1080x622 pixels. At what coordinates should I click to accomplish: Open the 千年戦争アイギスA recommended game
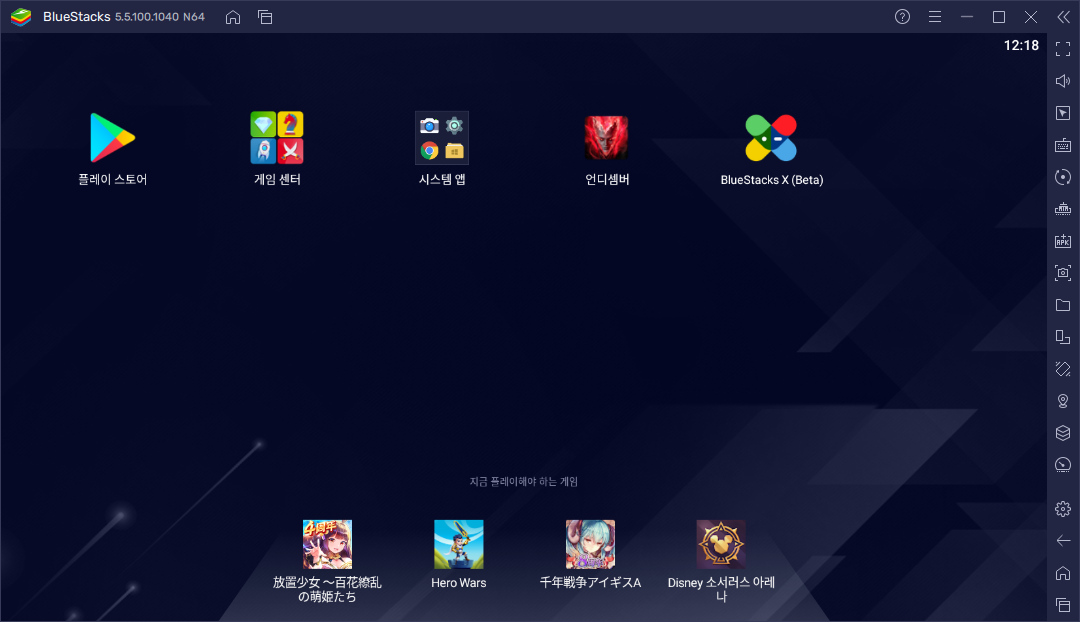[590, 544]
